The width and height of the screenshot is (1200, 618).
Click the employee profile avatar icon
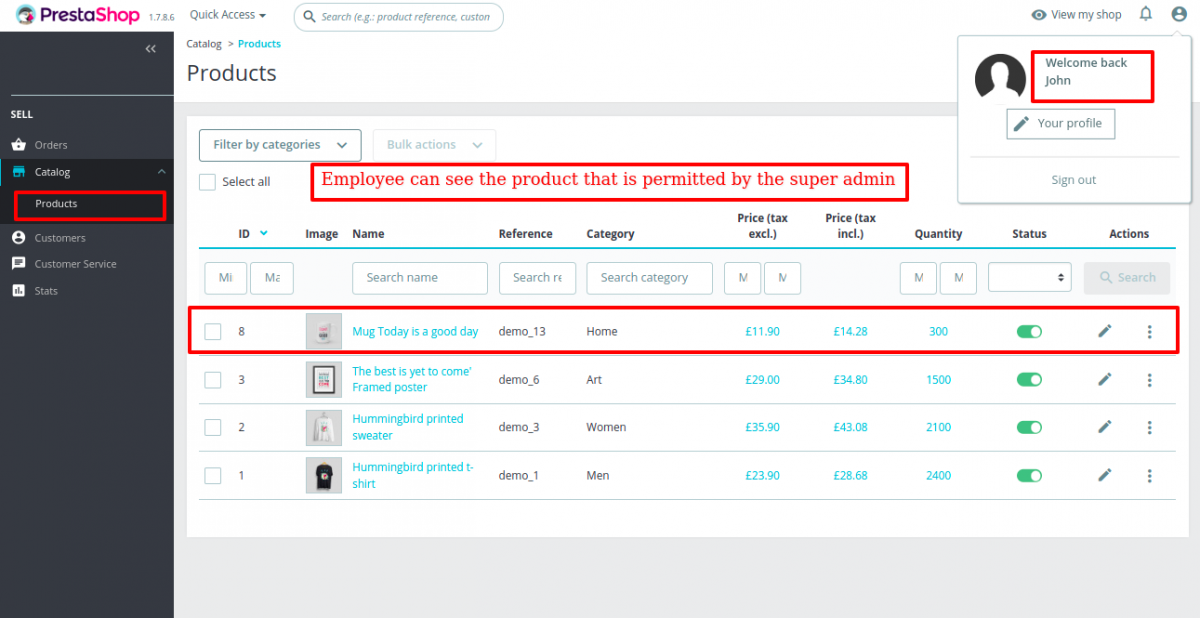[1178, 14]
